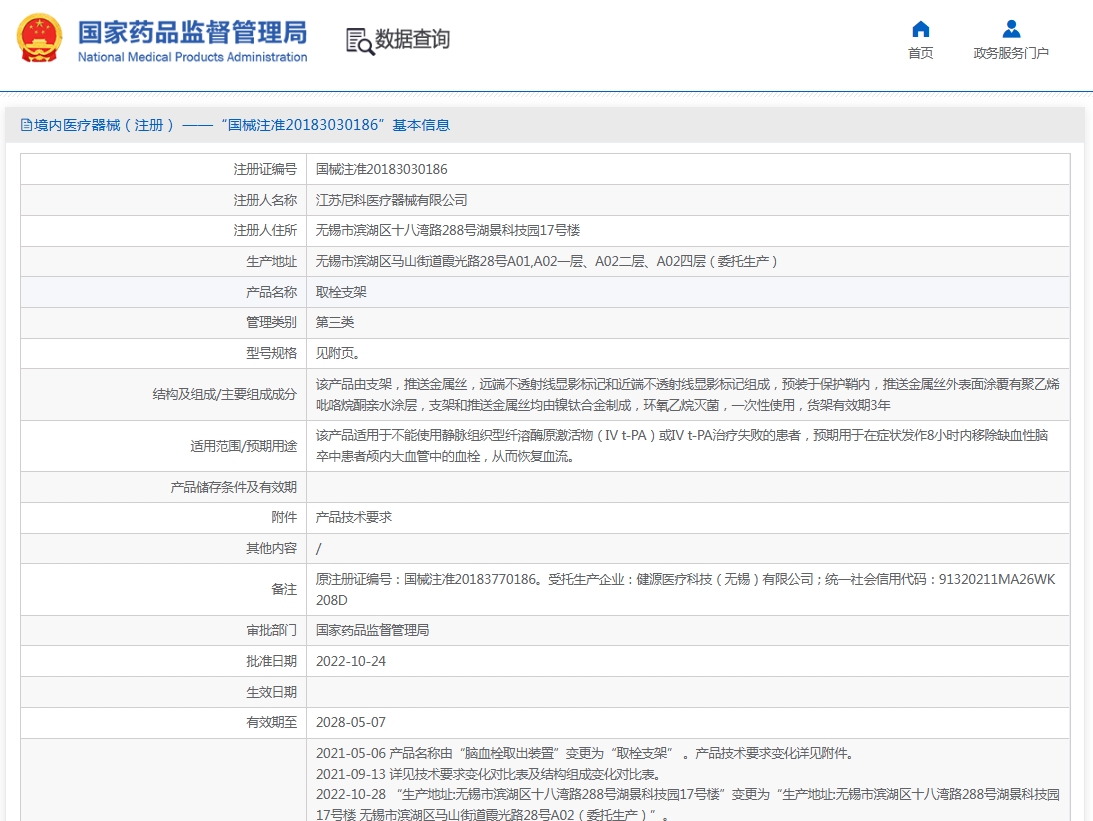The image size is (1093, 821).
Task: Select the 国械注准20183030186 value in the table
Action: [381, 169]
